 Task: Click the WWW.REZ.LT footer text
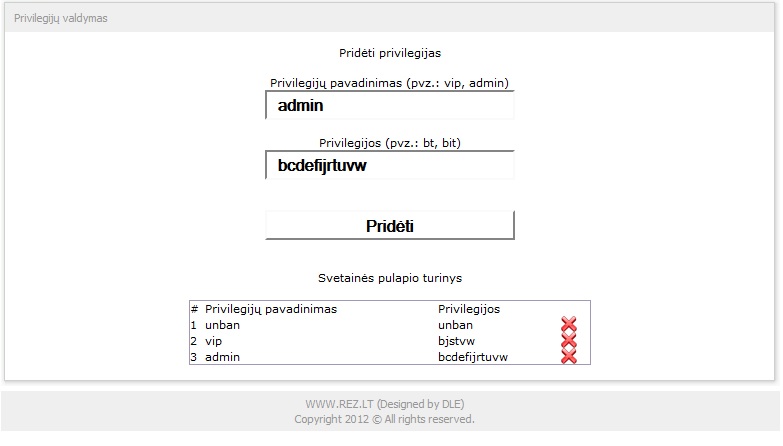point(385,404)
